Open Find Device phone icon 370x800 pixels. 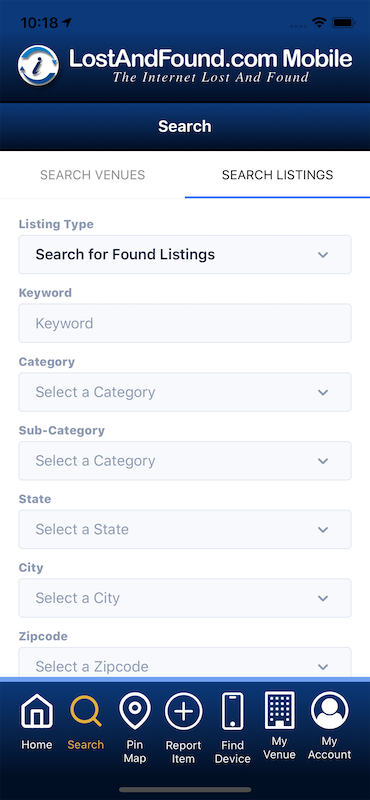click(233, 711)
